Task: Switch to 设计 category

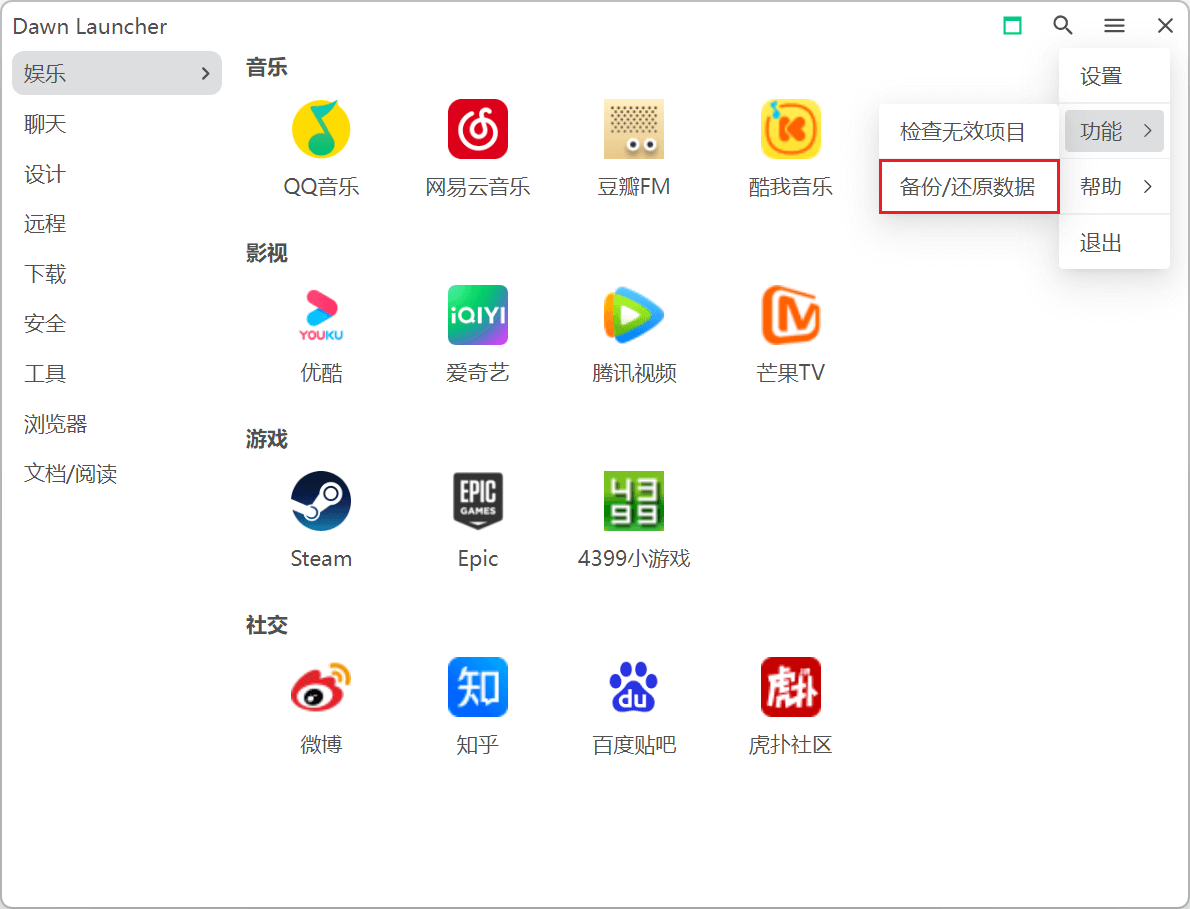Action: tap(117, 174)
